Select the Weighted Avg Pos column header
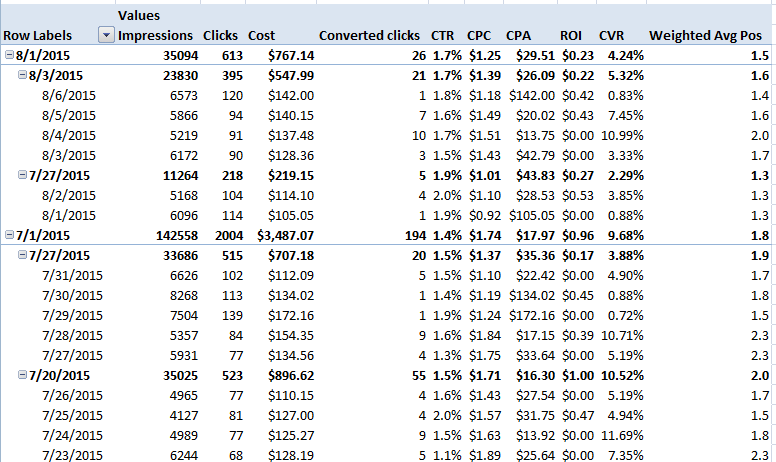Screen dimensions: 776x462 705,36
